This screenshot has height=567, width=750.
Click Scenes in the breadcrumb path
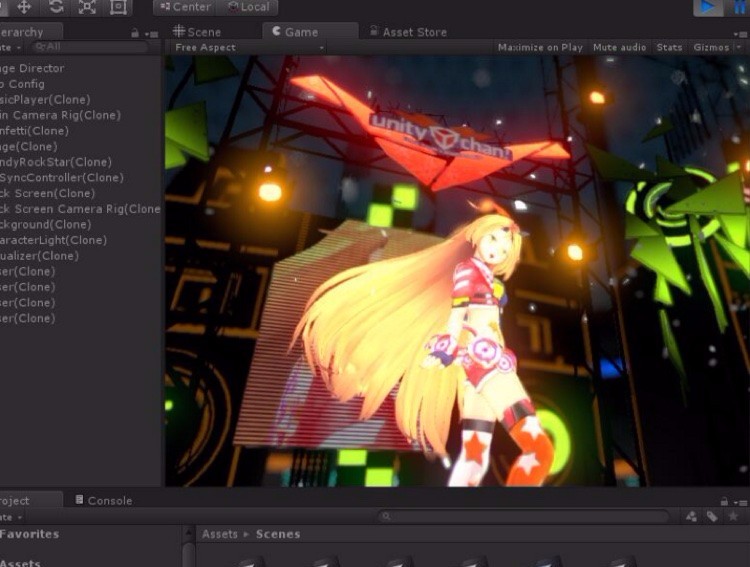(x=278, y=534)
